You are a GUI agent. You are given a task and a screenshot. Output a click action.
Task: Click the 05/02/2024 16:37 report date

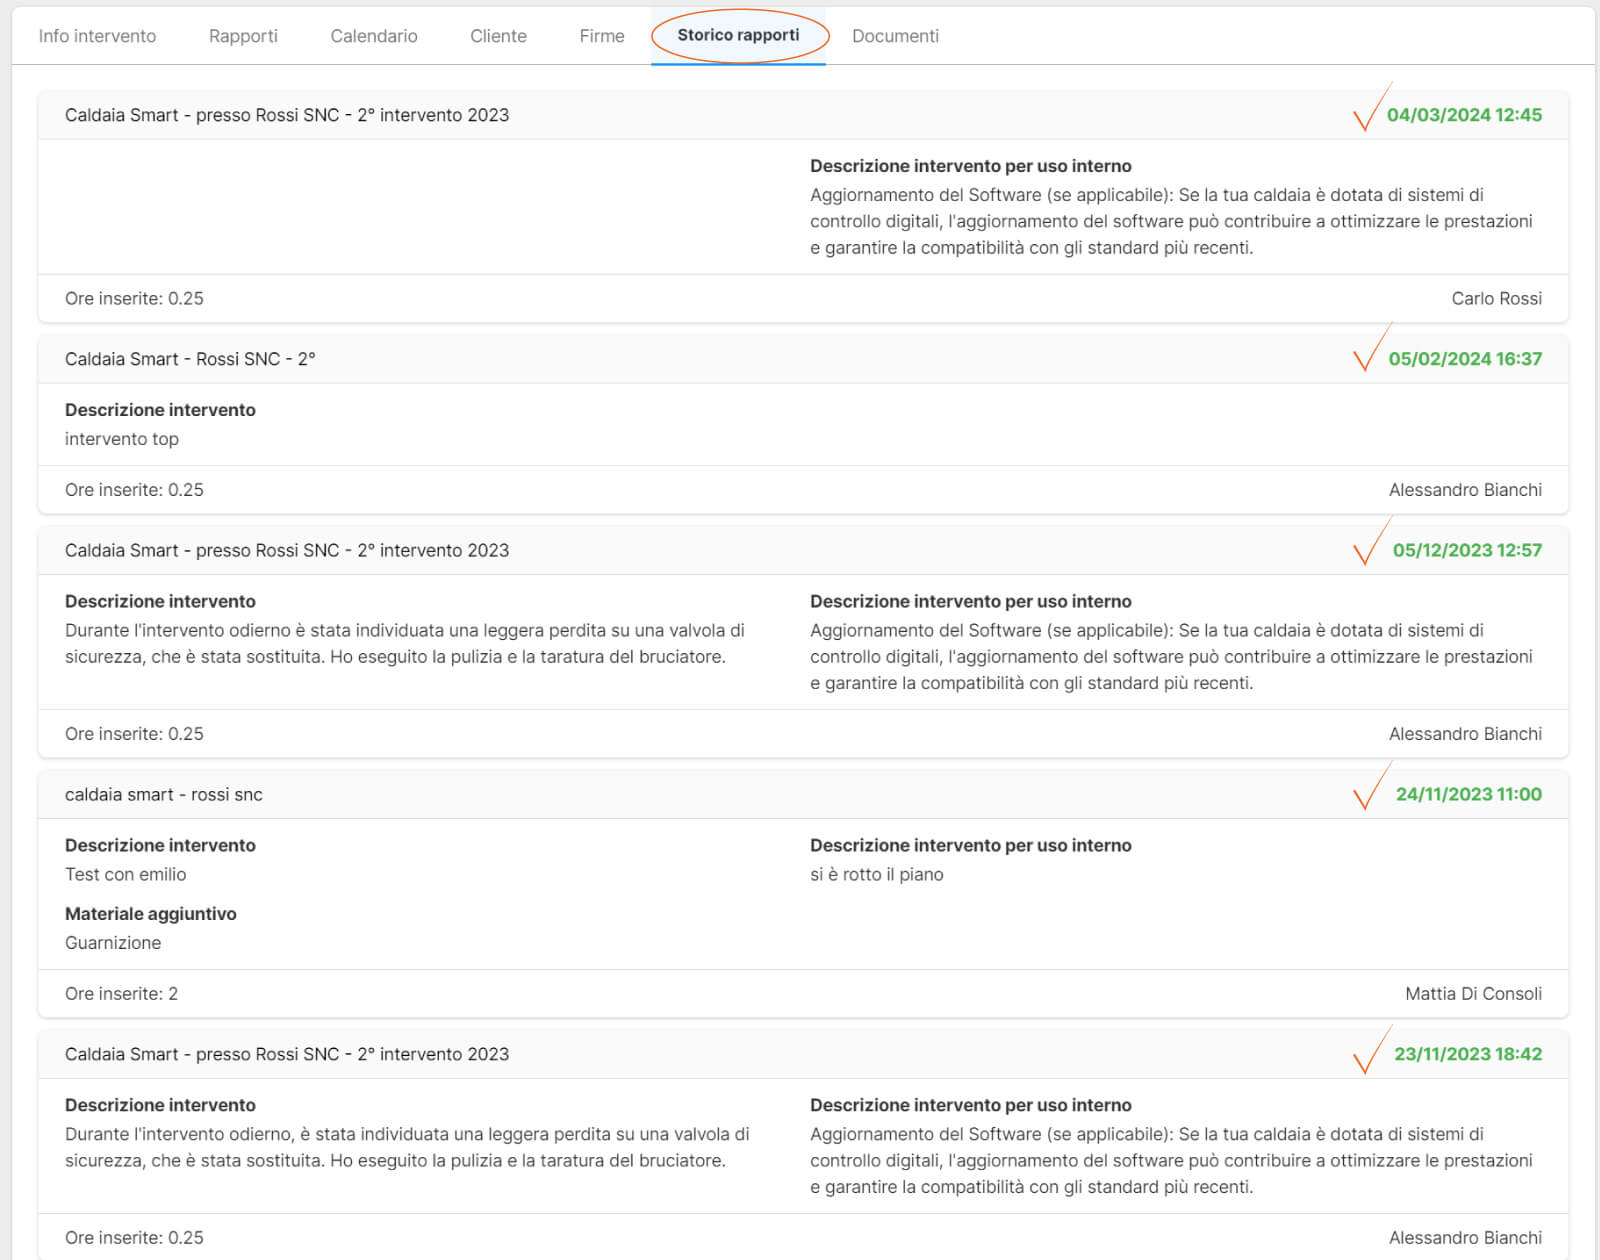click(x=1464, y=359)
